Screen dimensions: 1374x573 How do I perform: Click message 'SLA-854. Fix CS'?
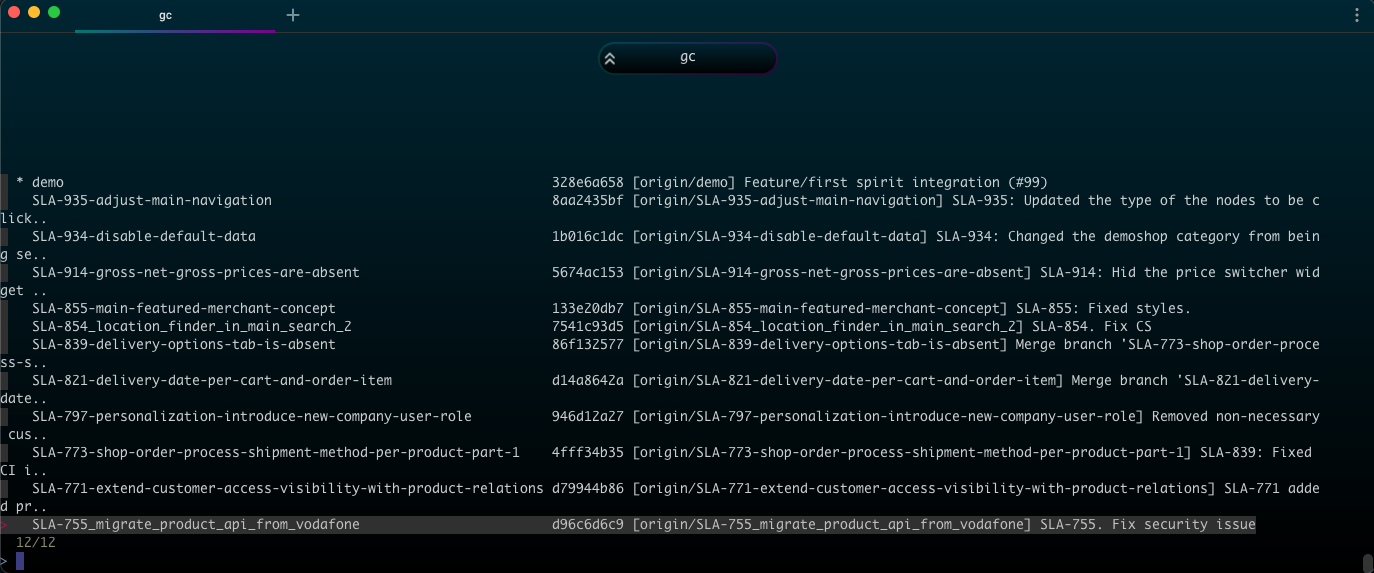point(1092,327)
